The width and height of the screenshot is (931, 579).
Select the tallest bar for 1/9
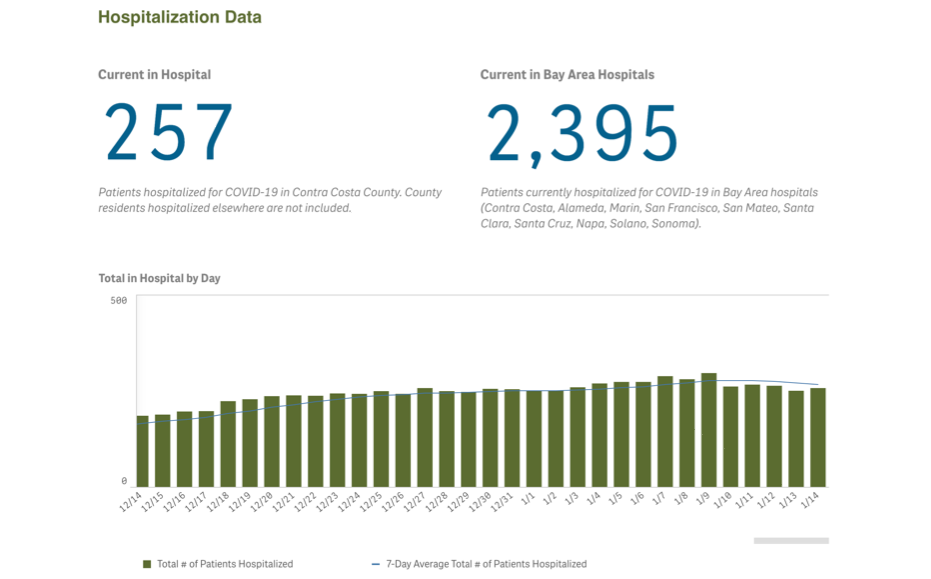pyautogui.click(x=709, y=430)
